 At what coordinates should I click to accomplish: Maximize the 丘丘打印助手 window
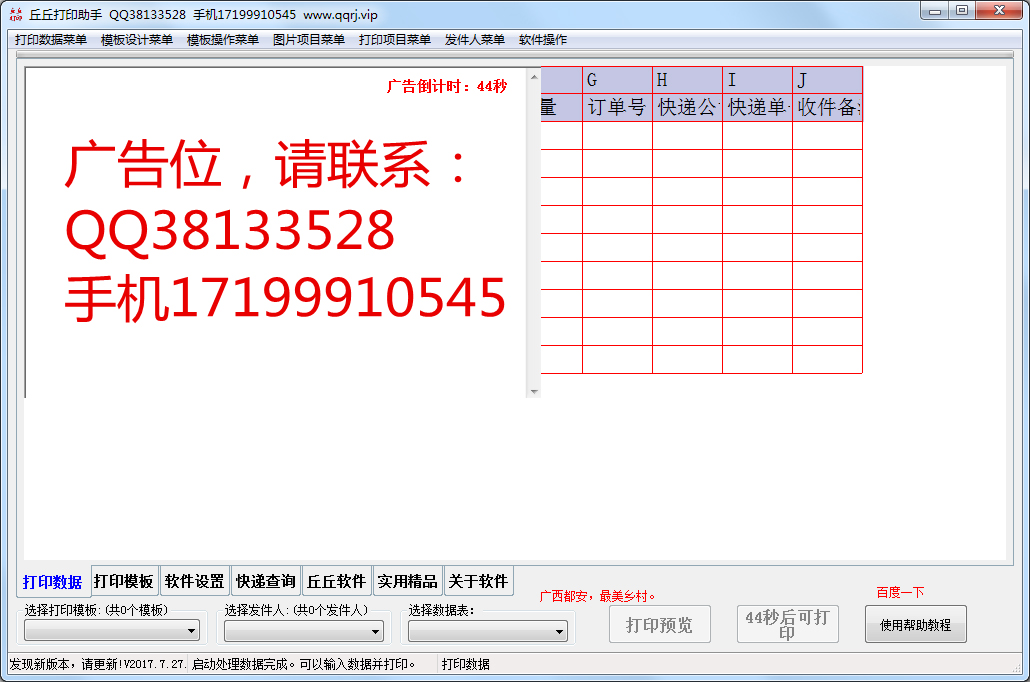pyautogui.click(x=962, y=11)
